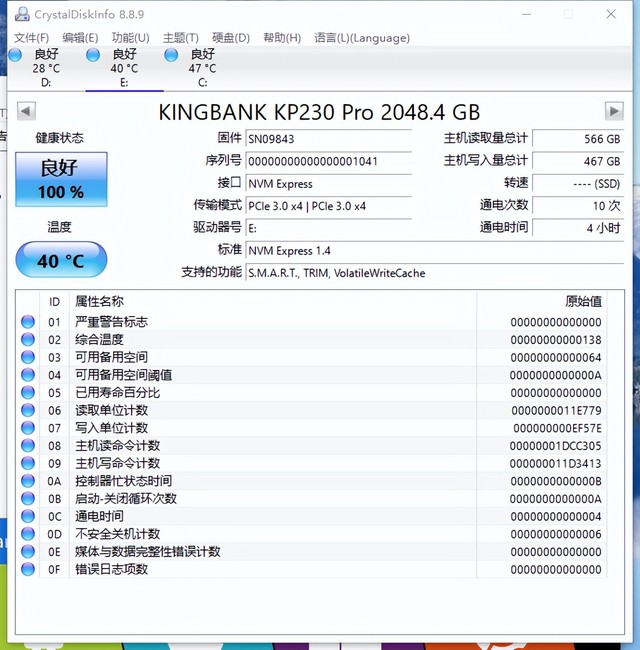Screen dimensions: 640x650
Task: Click host reads total value 566 GB
Action: tap(578, 139)
